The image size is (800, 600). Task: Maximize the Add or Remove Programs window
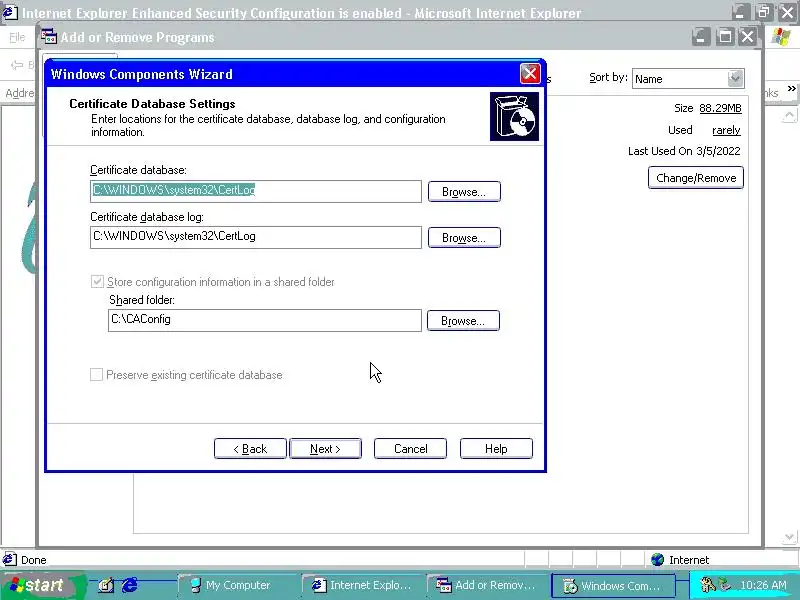click(724, 37)
